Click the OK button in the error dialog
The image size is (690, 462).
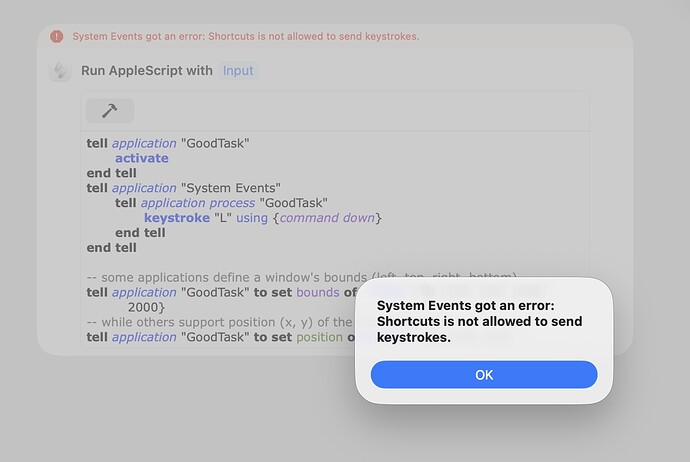(x=483, y=375)
